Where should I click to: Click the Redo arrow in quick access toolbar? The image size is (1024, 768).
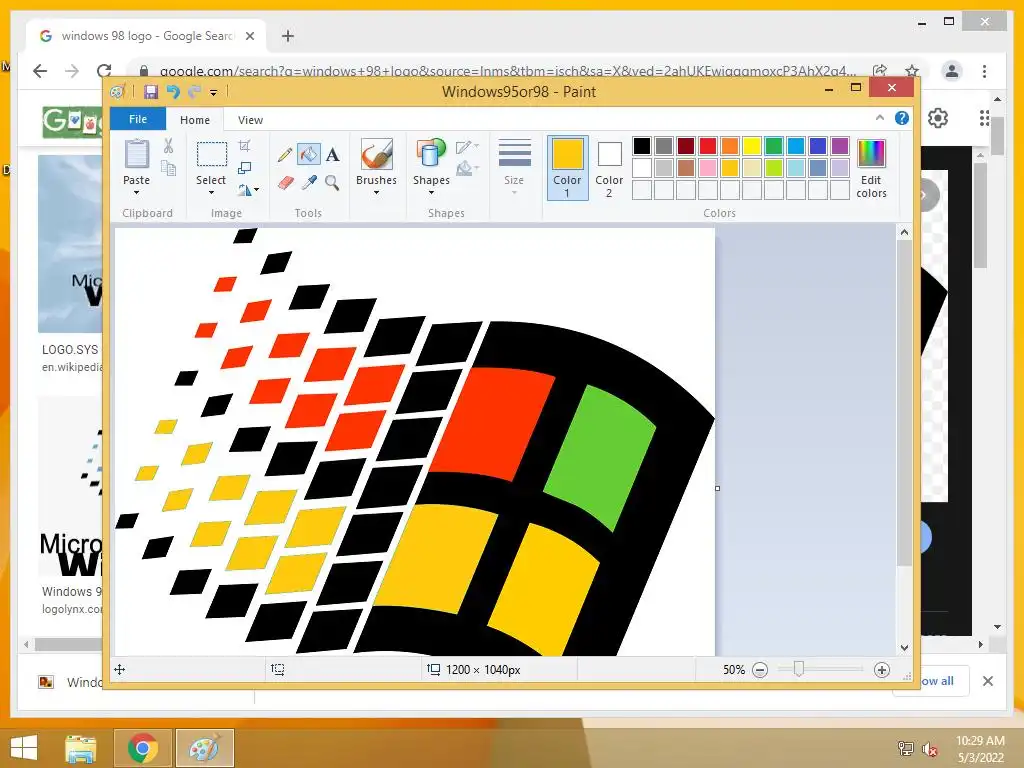[x=194, y=91]
